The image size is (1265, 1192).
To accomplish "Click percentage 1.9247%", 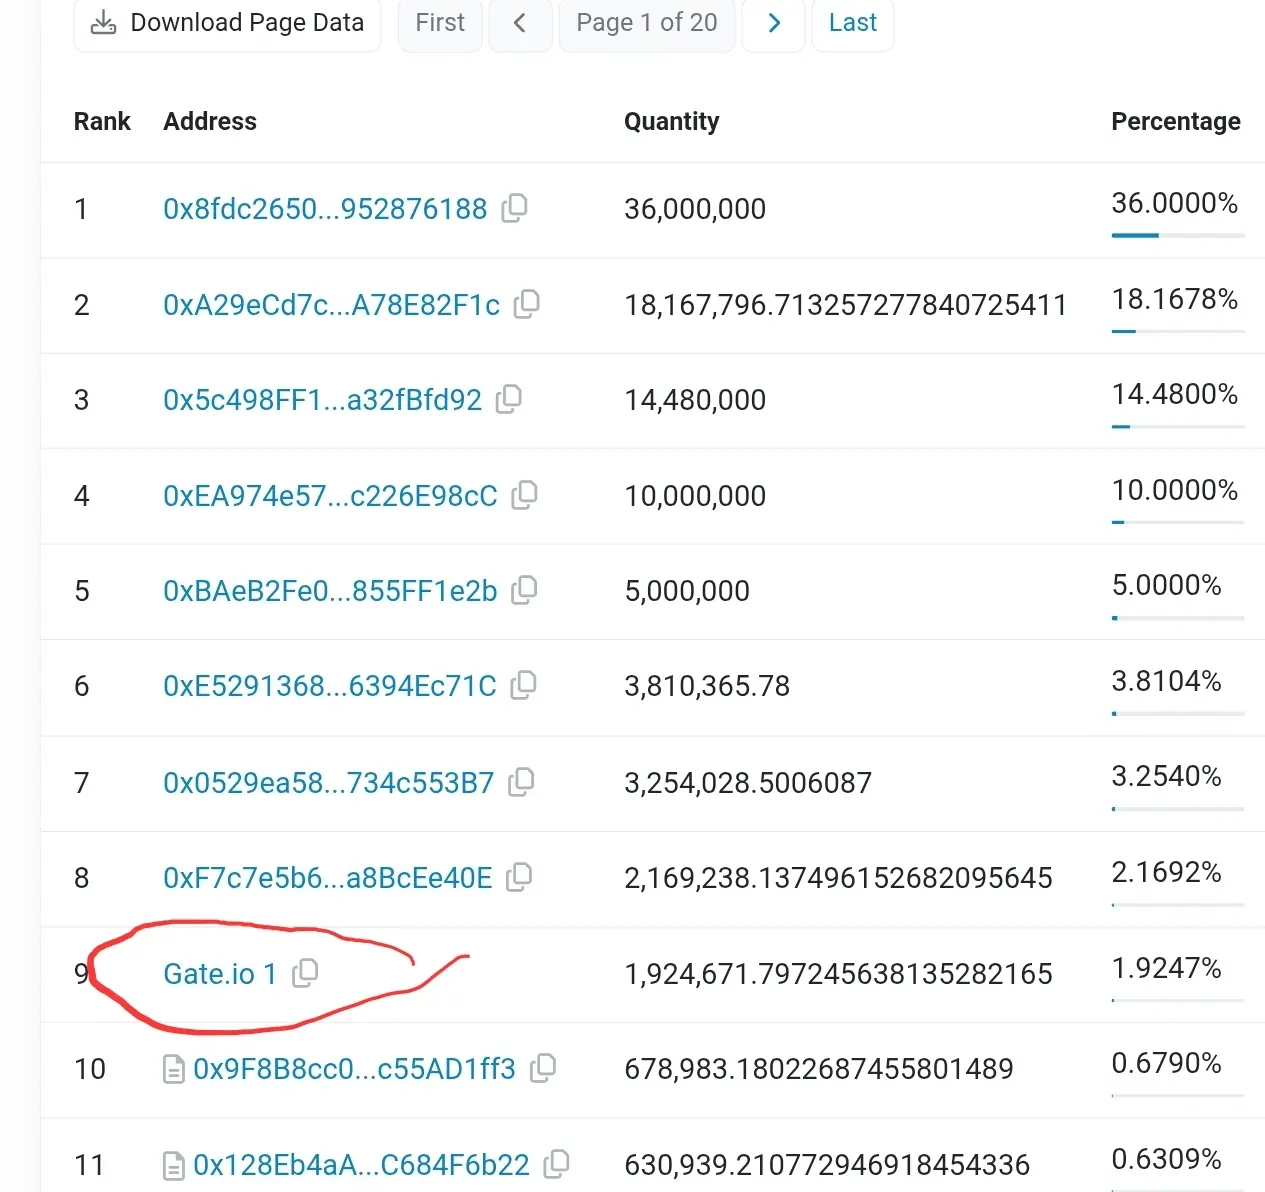I will pos(1167,968).
